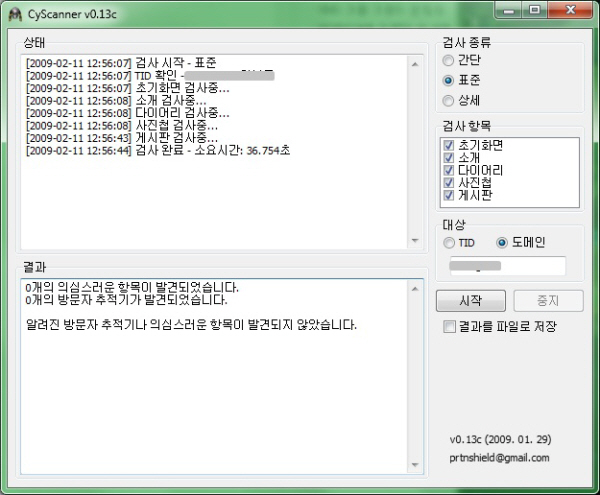Close the CyScanner window
Viewport: 600px width, 495px height.
pyautogui.click(x=570, y=10)
